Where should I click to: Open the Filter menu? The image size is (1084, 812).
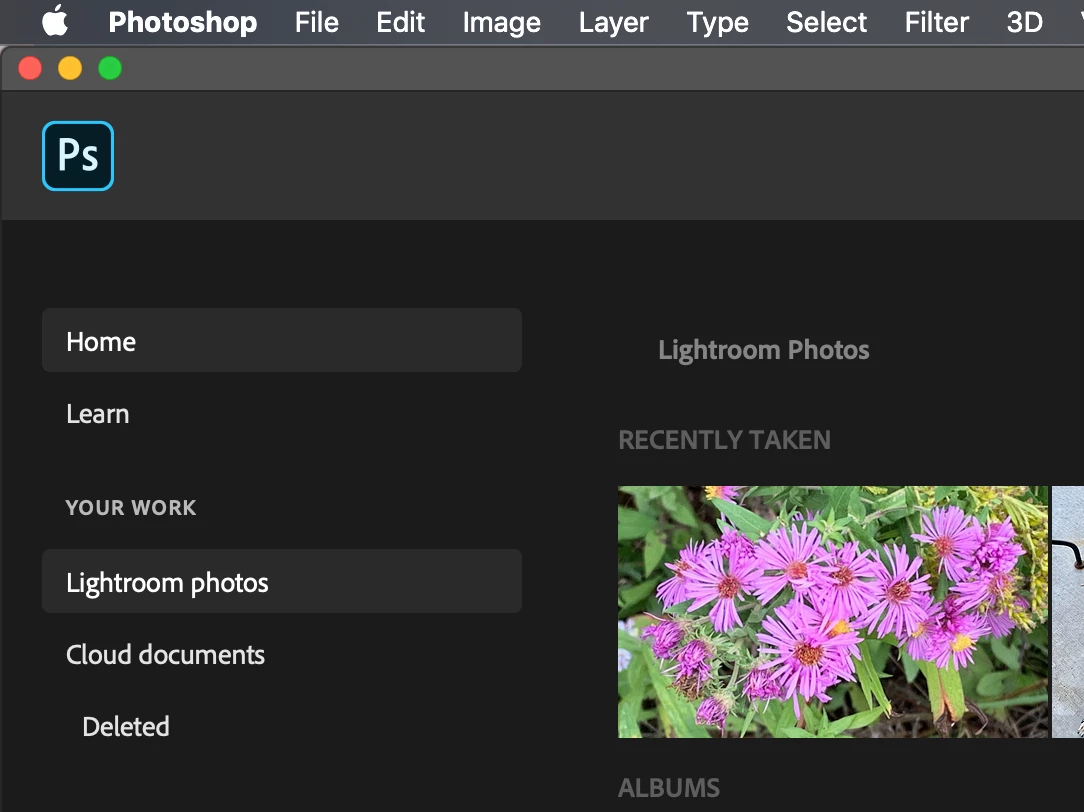pos(936,22)
